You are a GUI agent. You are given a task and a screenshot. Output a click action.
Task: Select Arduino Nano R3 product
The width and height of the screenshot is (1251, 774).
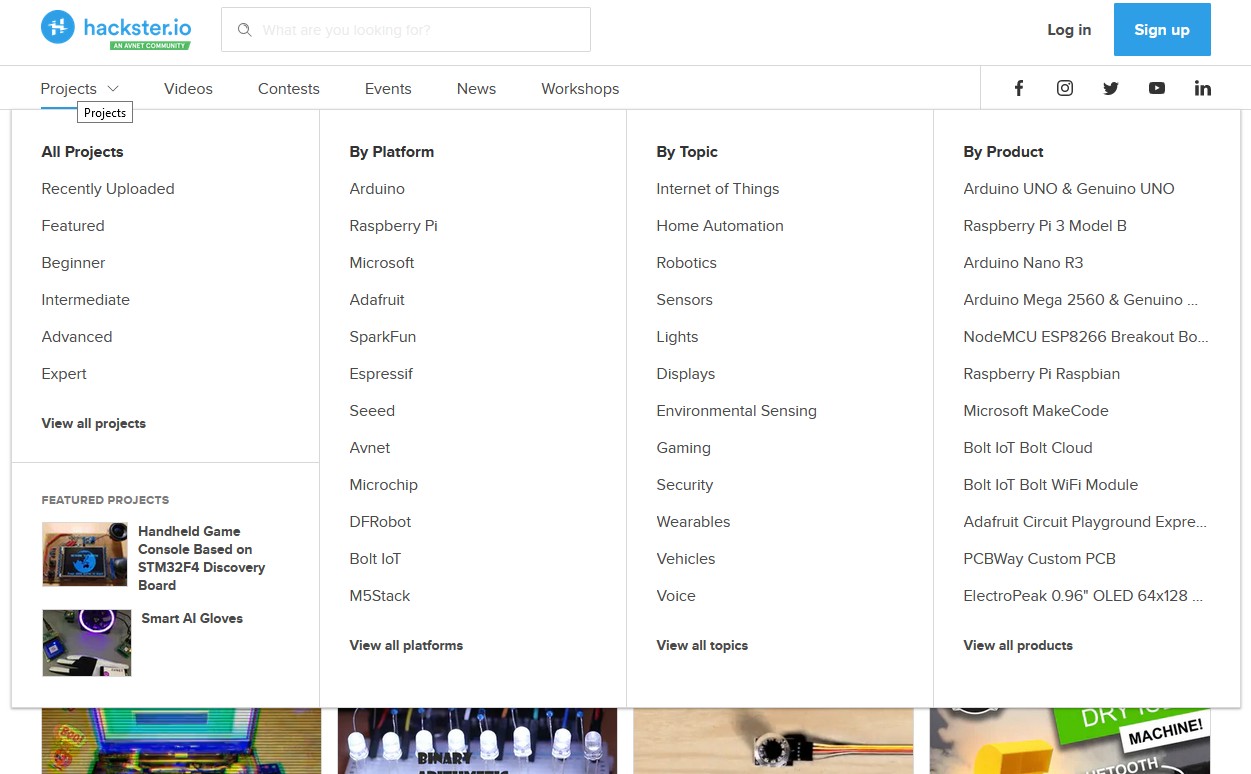[x=1023, y=263]
